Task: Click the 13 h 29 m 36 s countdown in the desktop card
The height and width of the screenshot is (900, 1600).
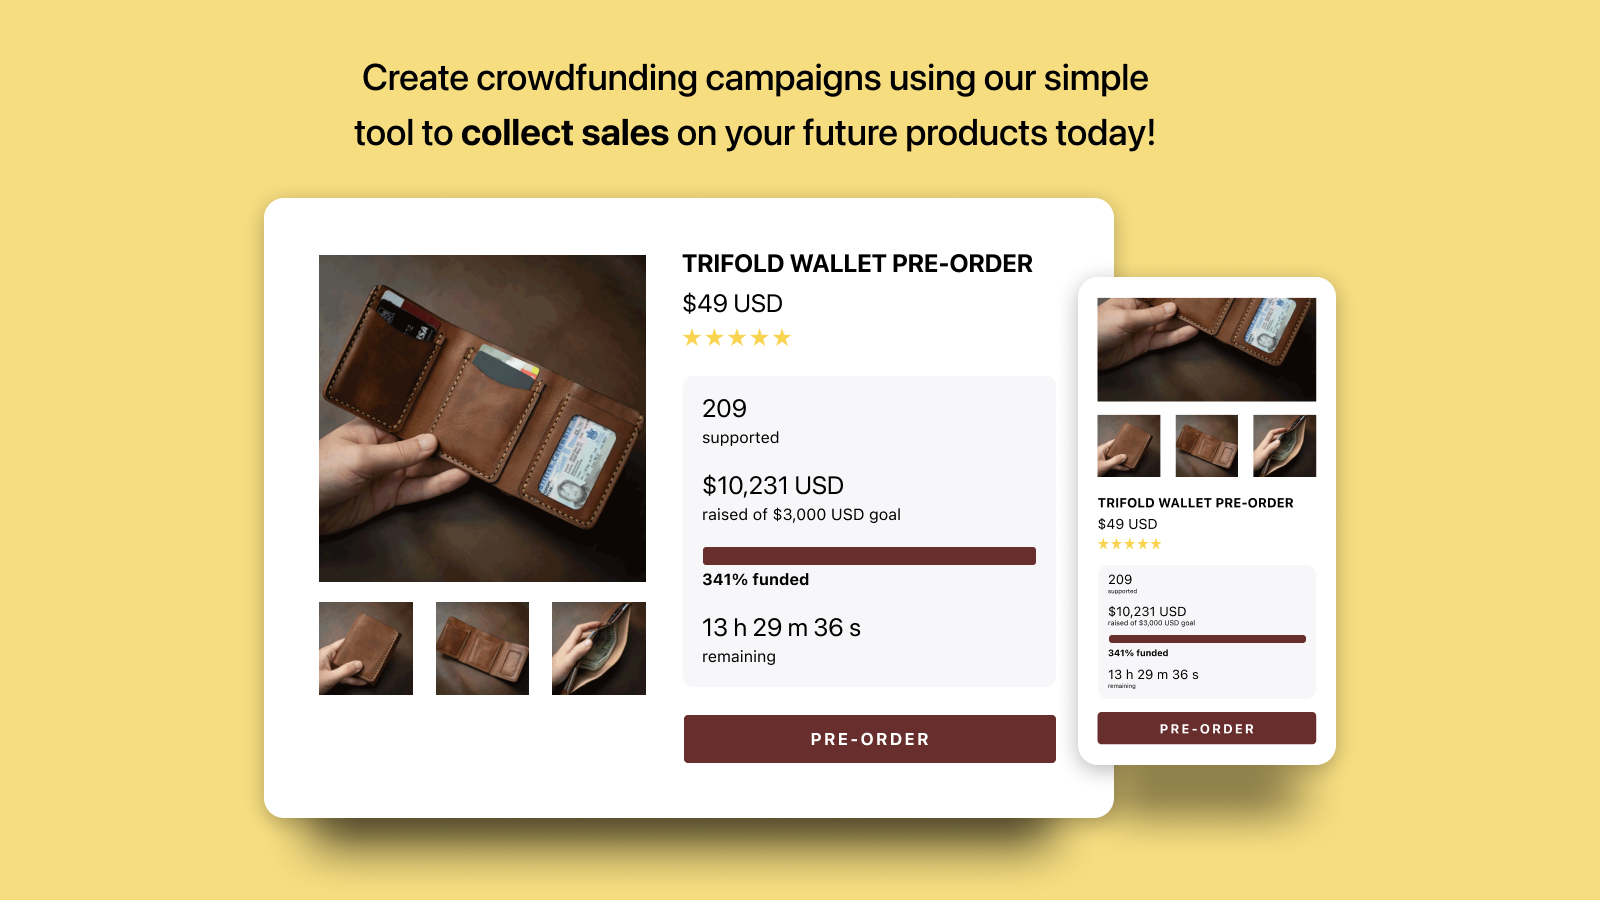Action: pos(781,628)
